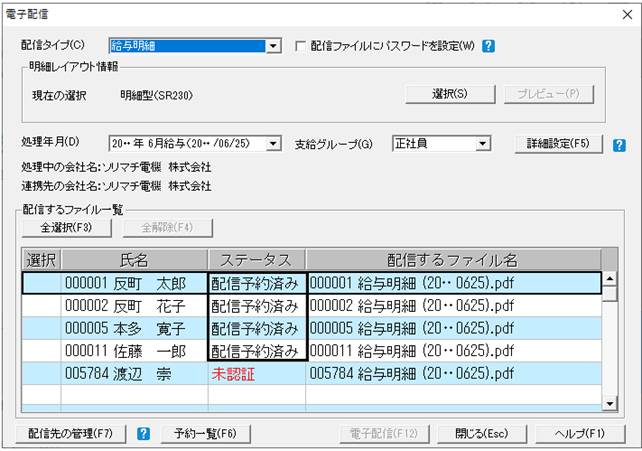This screenshot has height=451, width=642.
Task: Open ヘルプ(F1)
Action: (580, 433)
